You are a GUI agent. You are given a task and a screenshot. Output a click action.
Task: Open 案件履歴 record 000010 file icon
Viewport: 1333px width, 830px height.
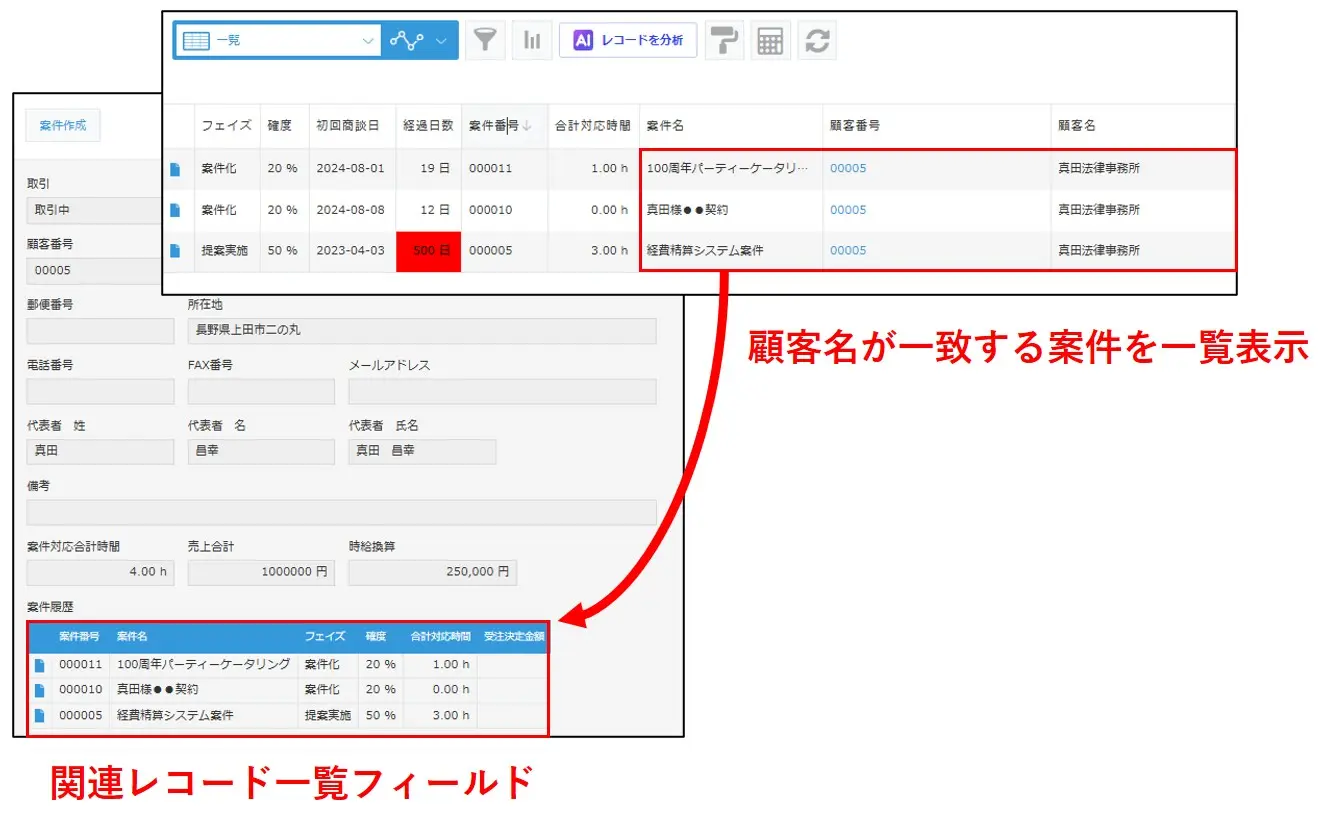tap(40, 690)
